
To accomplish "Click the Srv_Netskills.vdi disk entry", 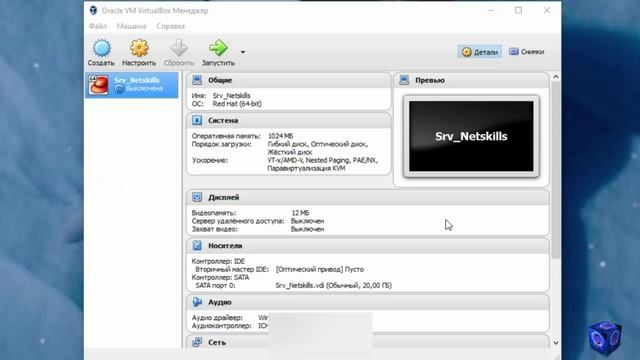I will coord(333,285).
